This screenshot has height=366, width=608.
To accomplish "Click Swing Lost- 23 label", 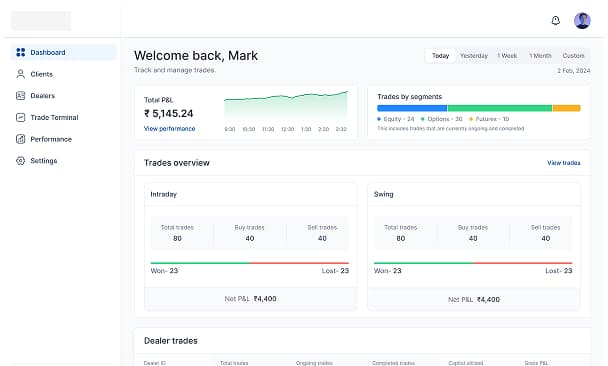I will point(559,271).
